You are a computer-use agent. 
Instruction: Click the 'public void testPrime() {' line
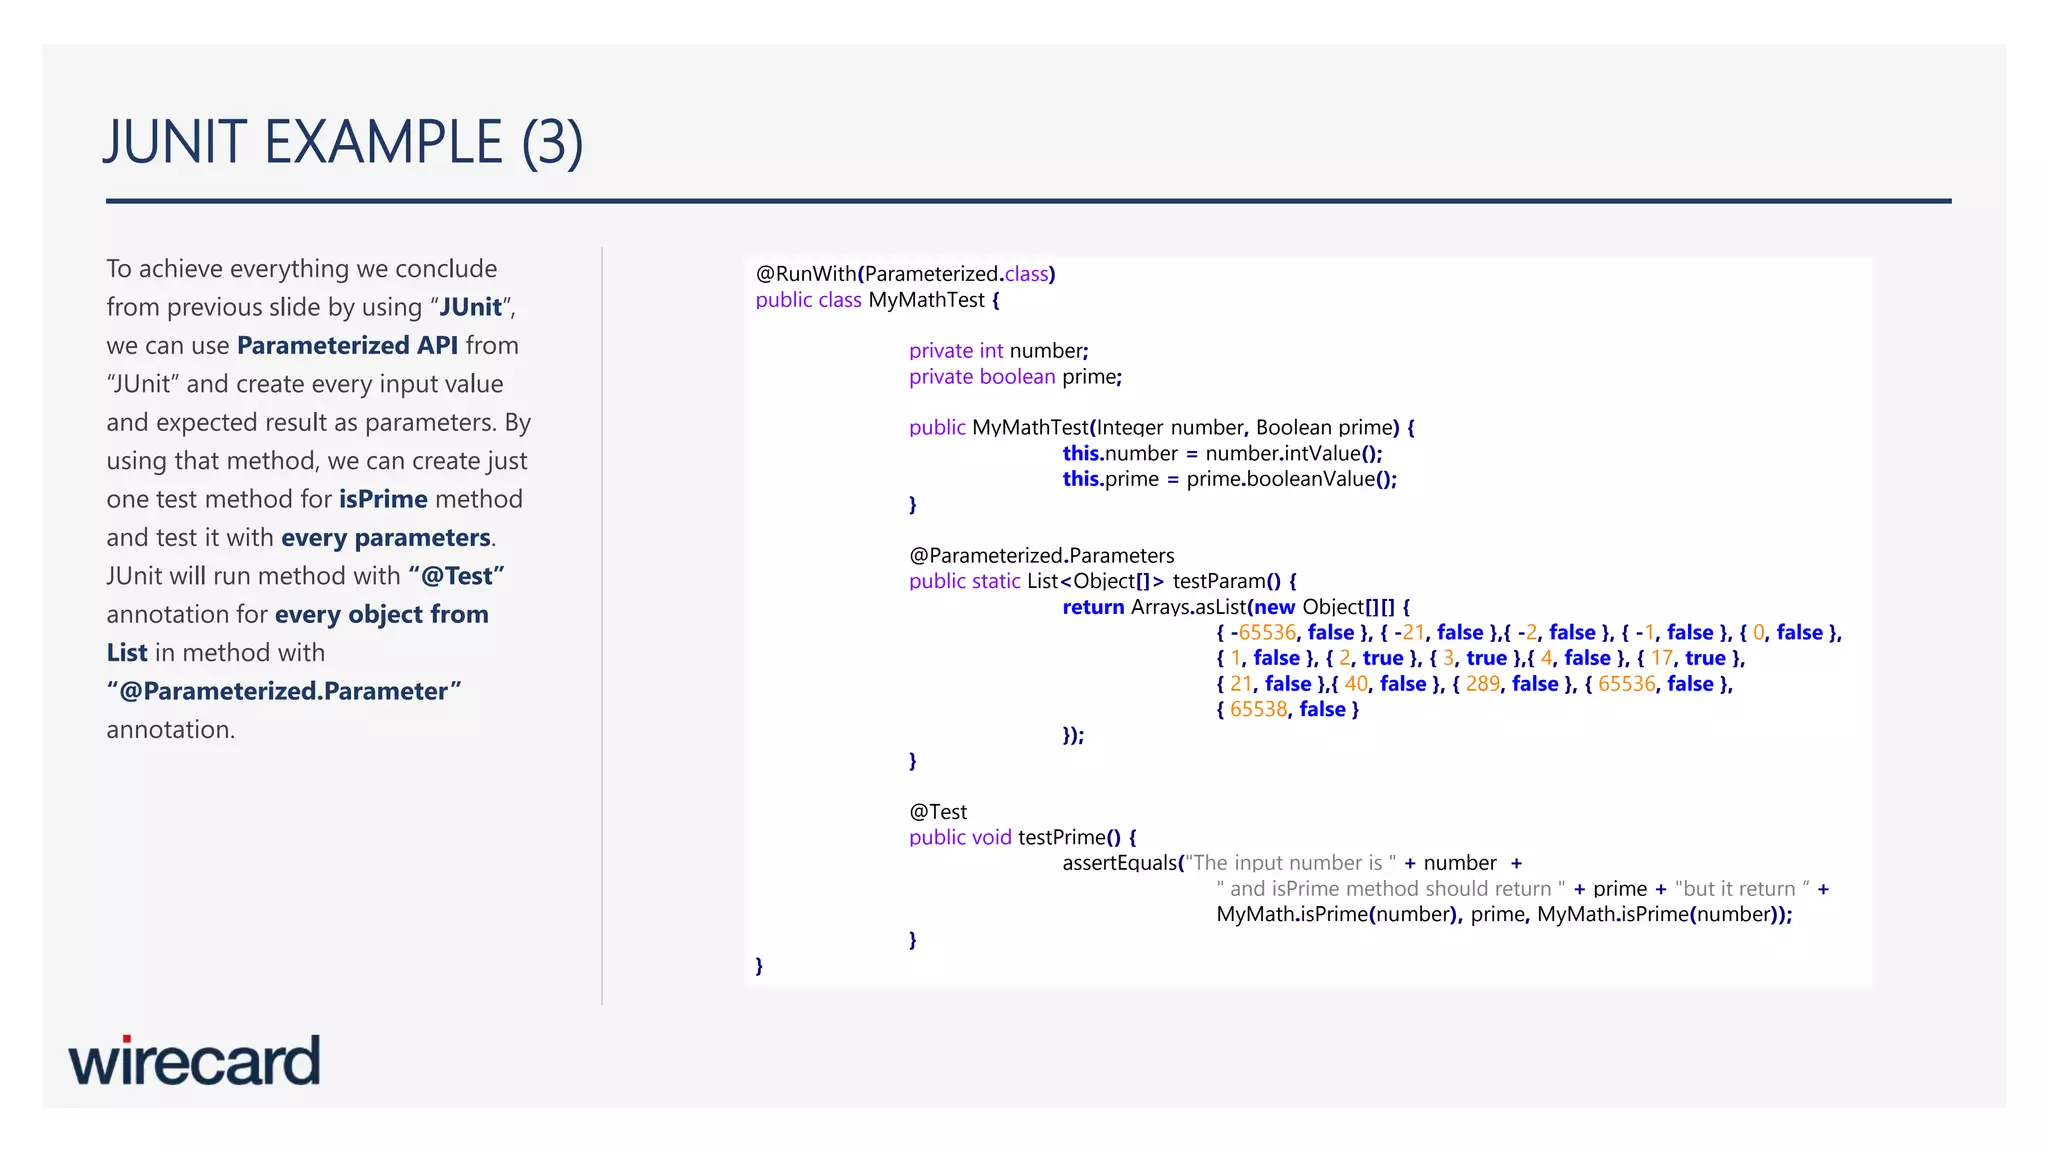pos(1022,837)
